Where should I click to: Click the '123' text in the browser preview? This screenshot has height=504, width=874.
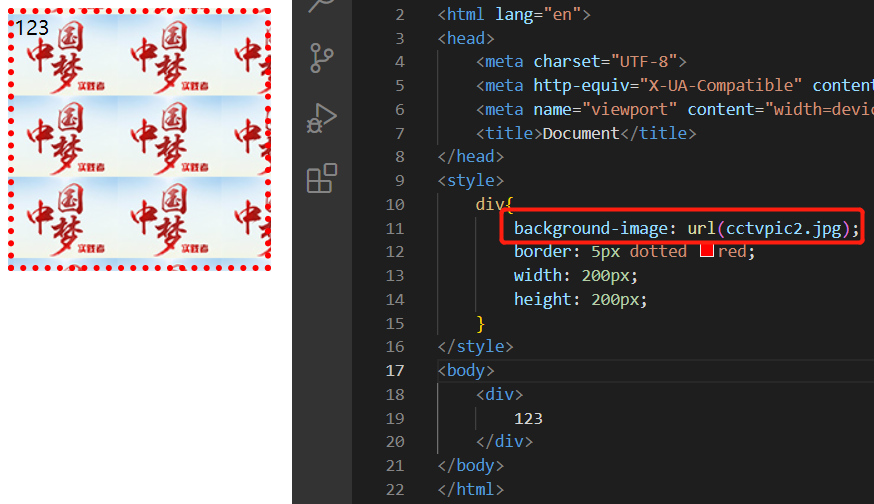pos(32,27)
